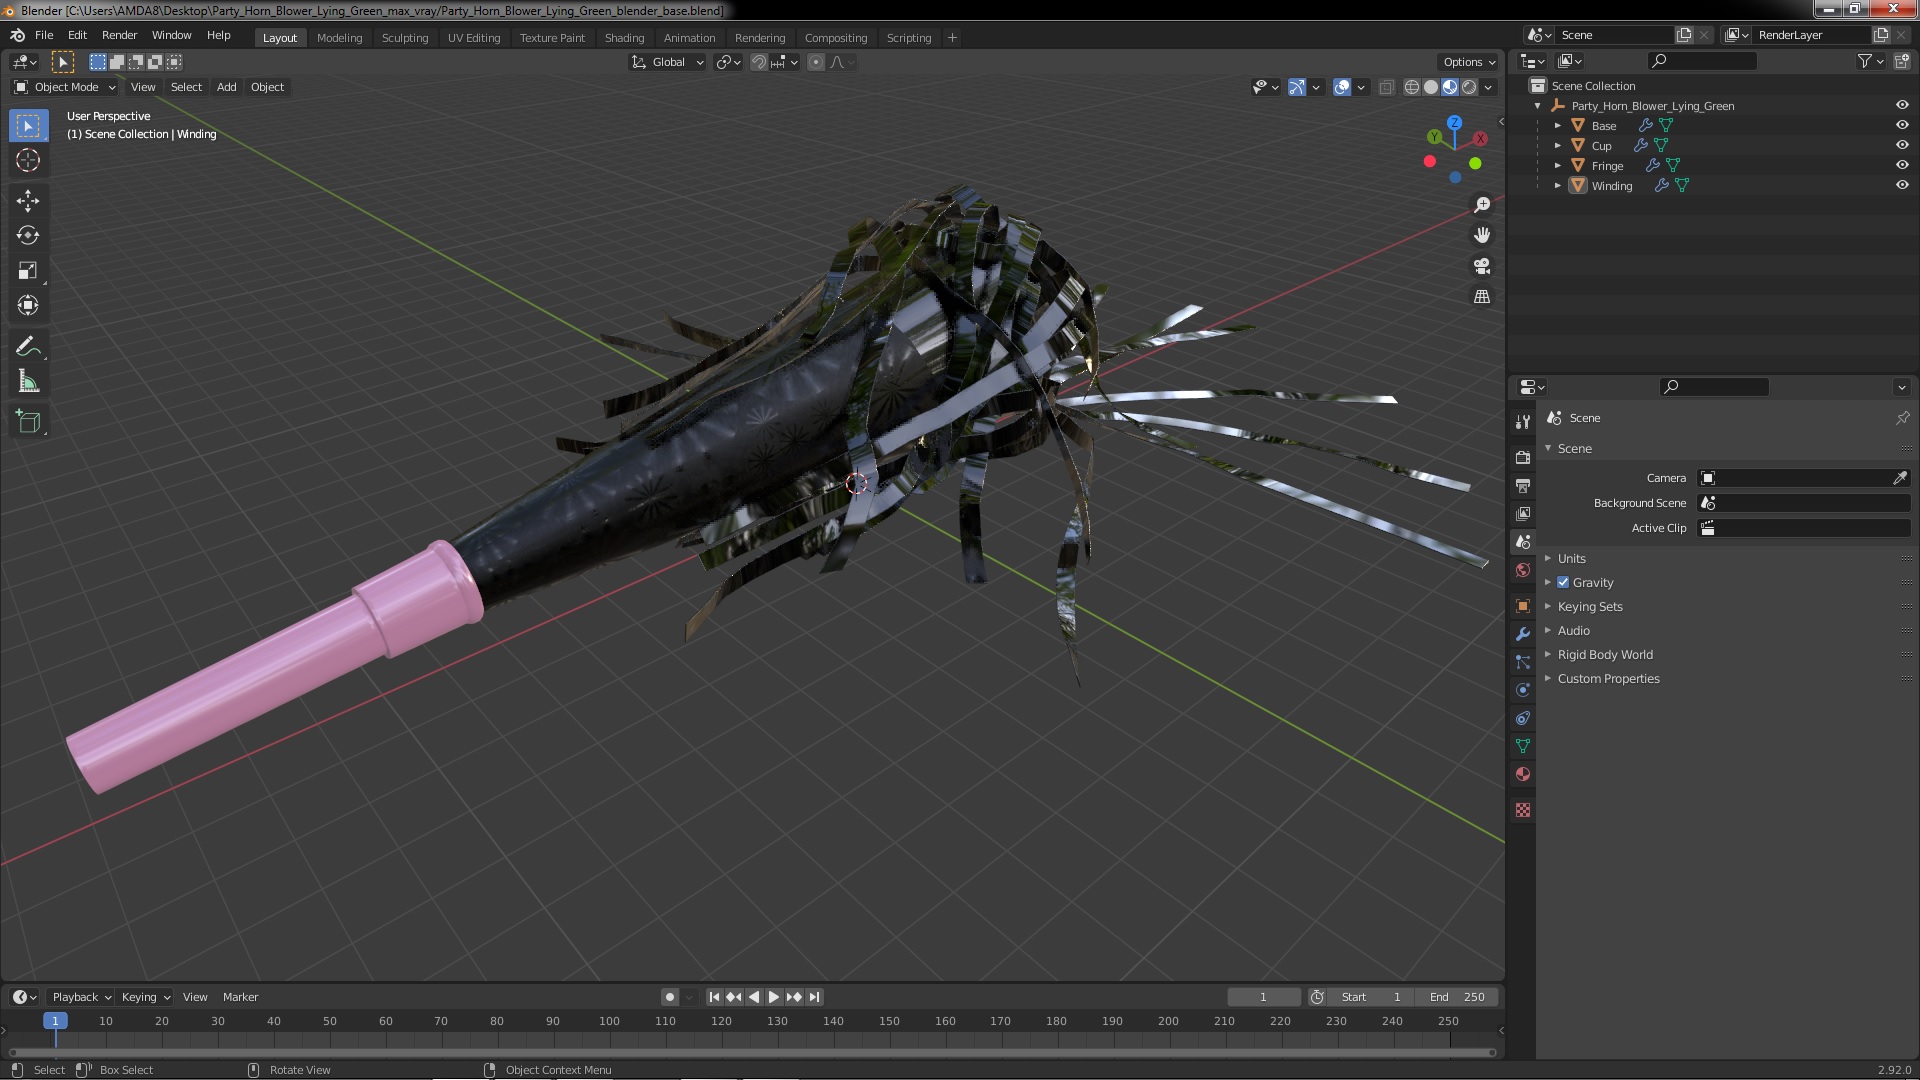
Task: Activate the Measure tool
Action: pos(28,382)
